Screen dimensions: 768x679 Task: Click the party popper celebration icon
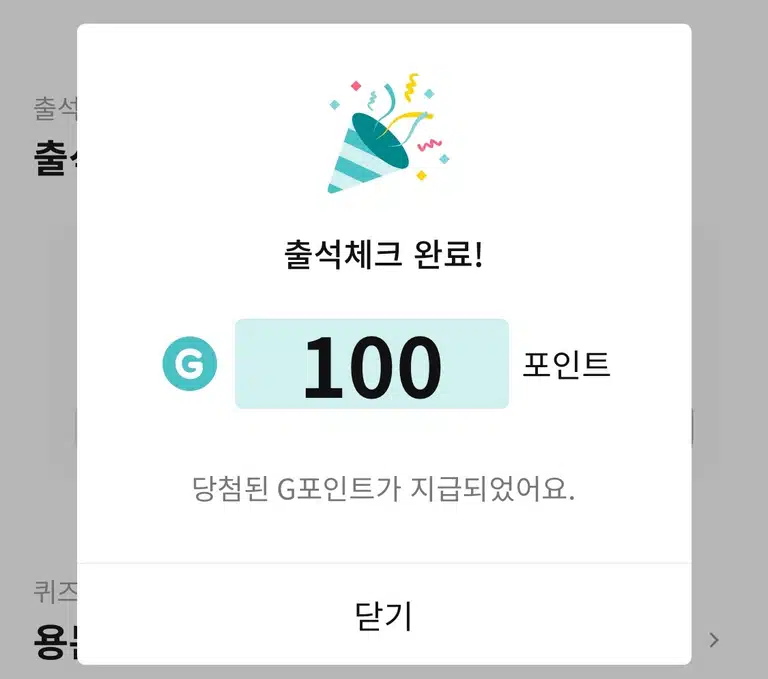[x=388, y=133]
